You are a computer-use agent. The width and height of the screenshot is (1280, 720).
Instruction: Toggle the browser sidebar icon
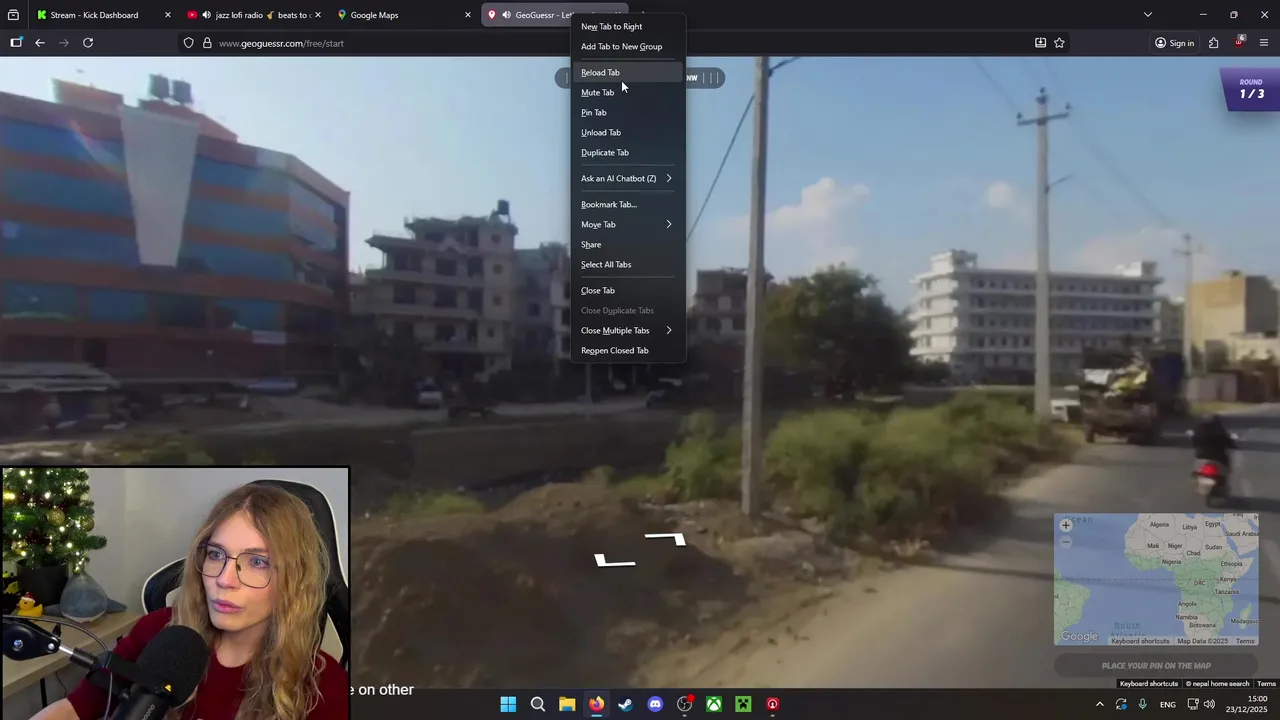(x=16, y=43)
